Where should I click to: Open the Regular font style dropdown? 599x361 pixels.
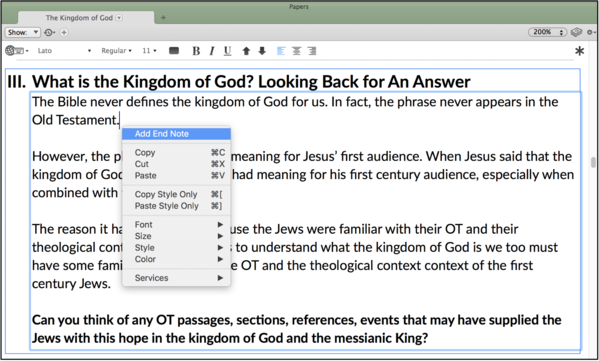[116, 50]
